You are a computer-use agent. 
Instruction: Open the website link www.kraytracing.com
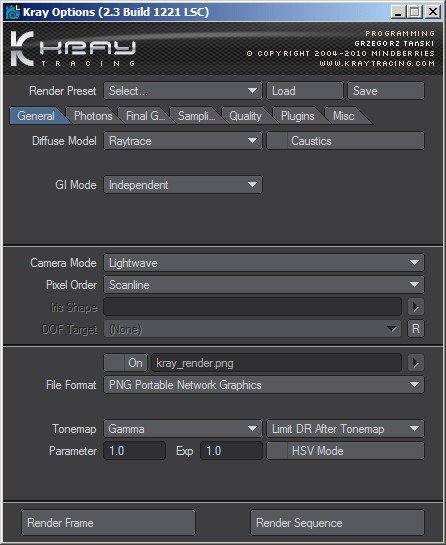tap(377, 64)
